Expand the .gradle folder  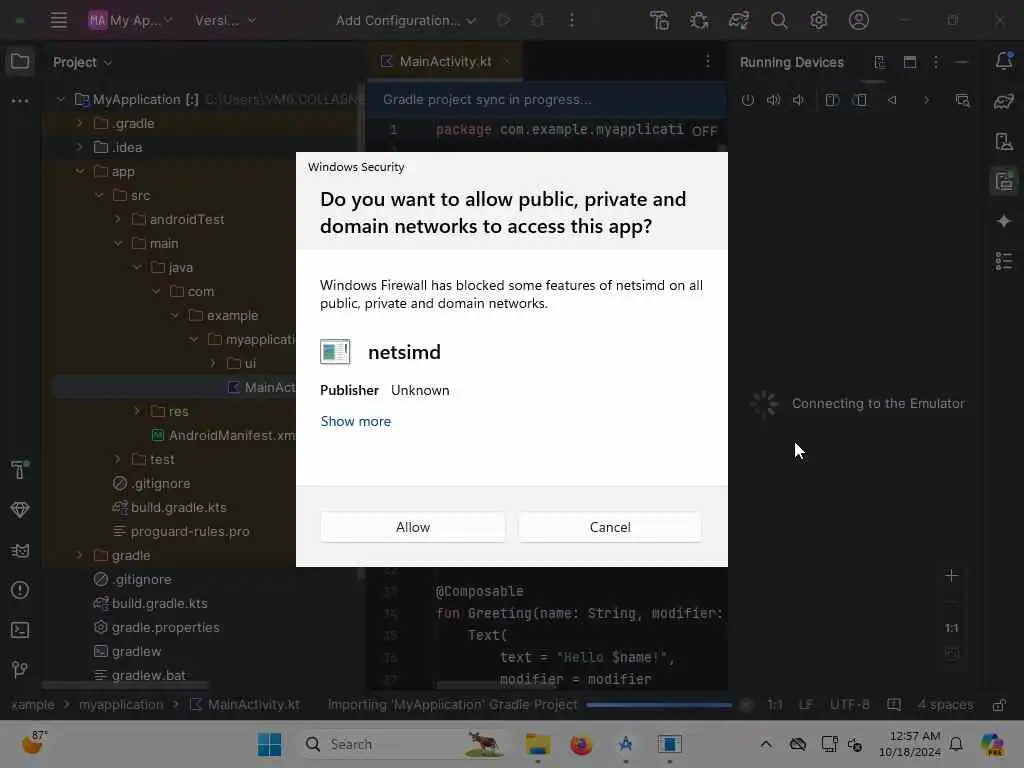[x=80, y=123]
